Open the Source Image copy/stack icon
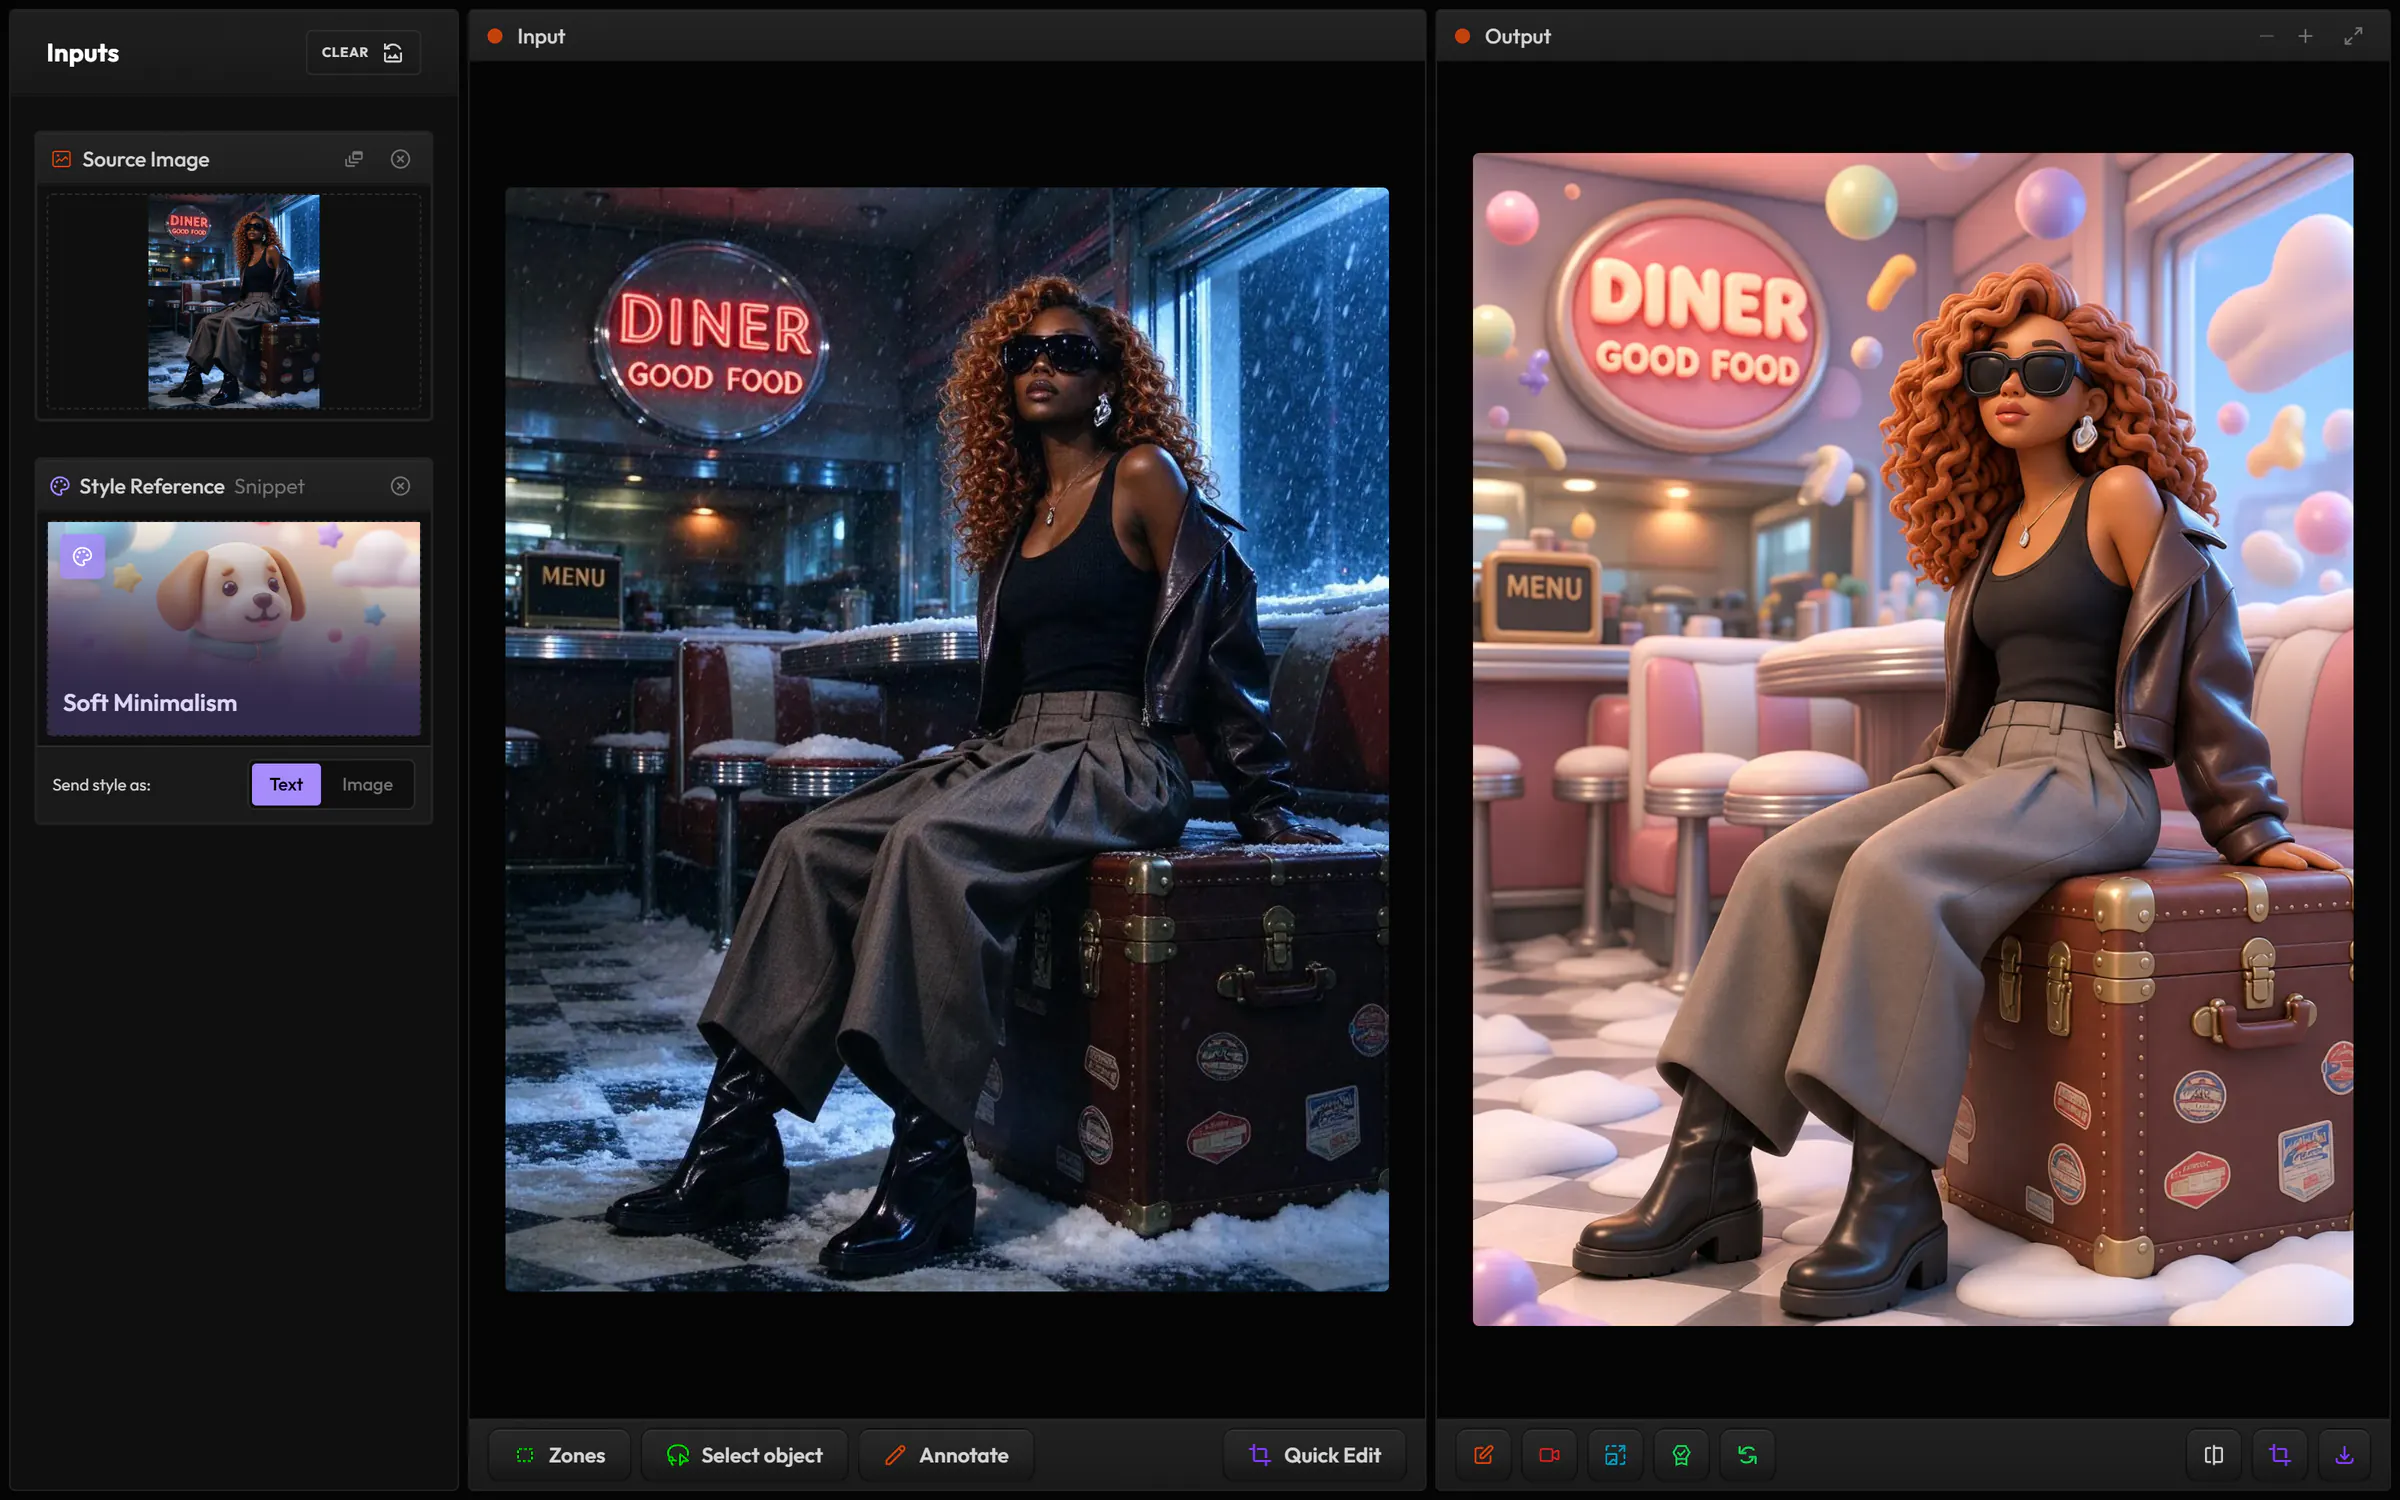 point(354,159)
